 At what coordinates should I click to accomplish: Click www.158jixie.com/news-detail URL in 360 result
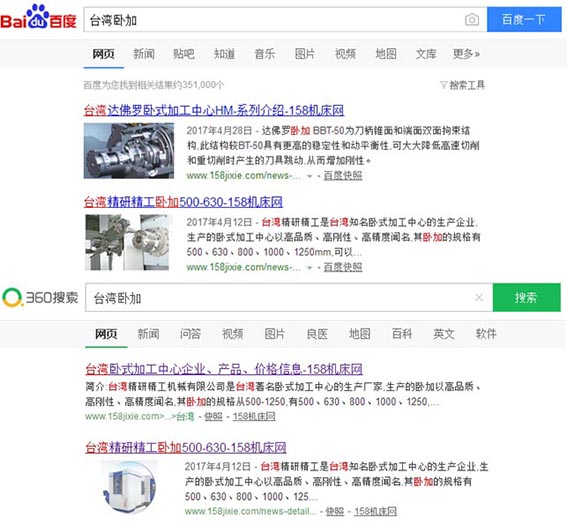(x=250, y=511)
